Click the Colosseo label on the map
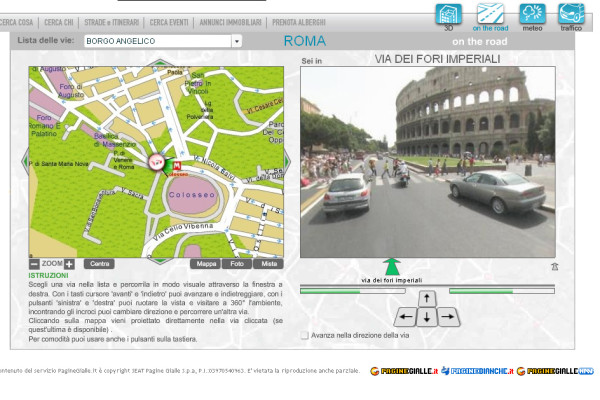 click(192, 195)
